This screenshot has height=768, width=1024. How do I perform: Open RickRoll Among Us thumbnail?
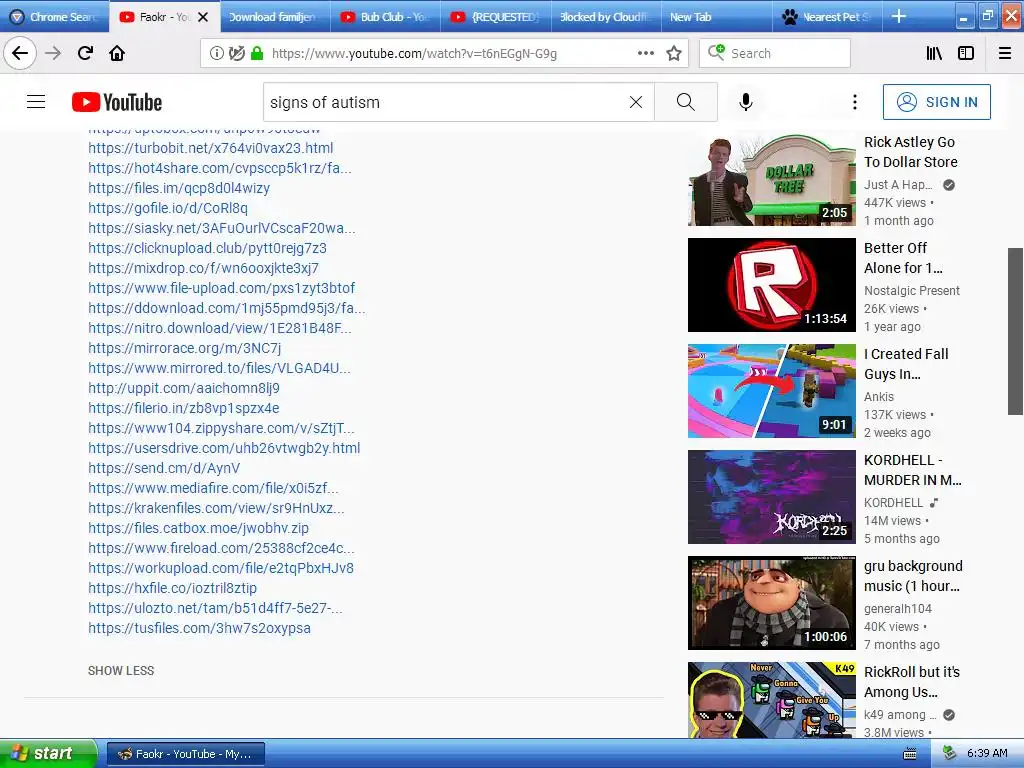771,700
